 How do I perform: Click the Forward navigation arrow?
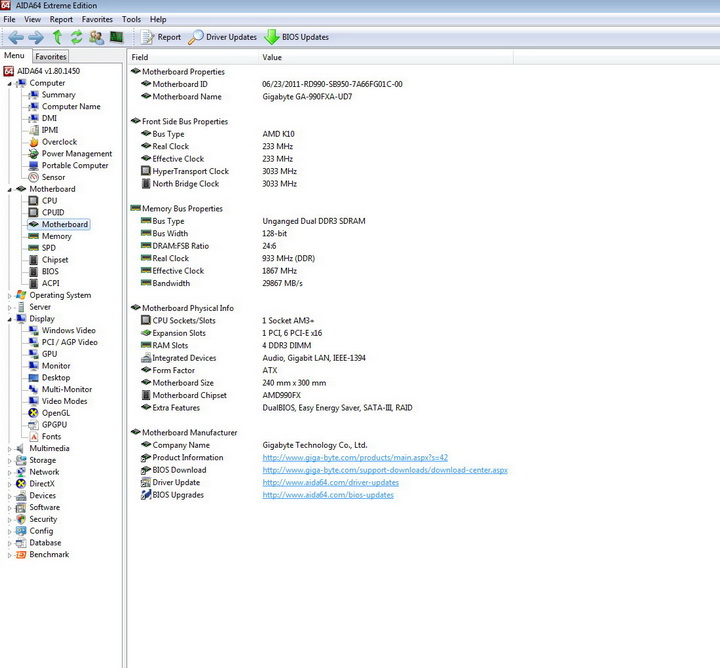point(36,37)
